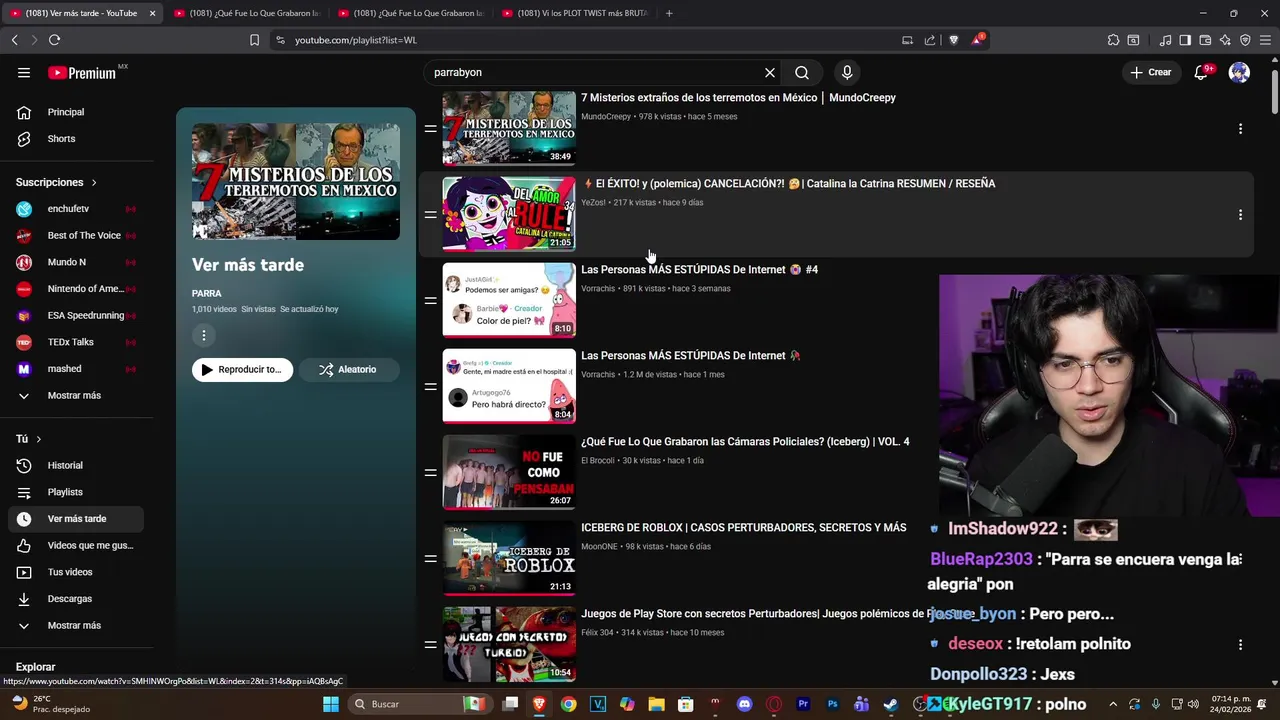
Task: Expand Mostrar más under subscriptions
Action: tap(76, 395)
